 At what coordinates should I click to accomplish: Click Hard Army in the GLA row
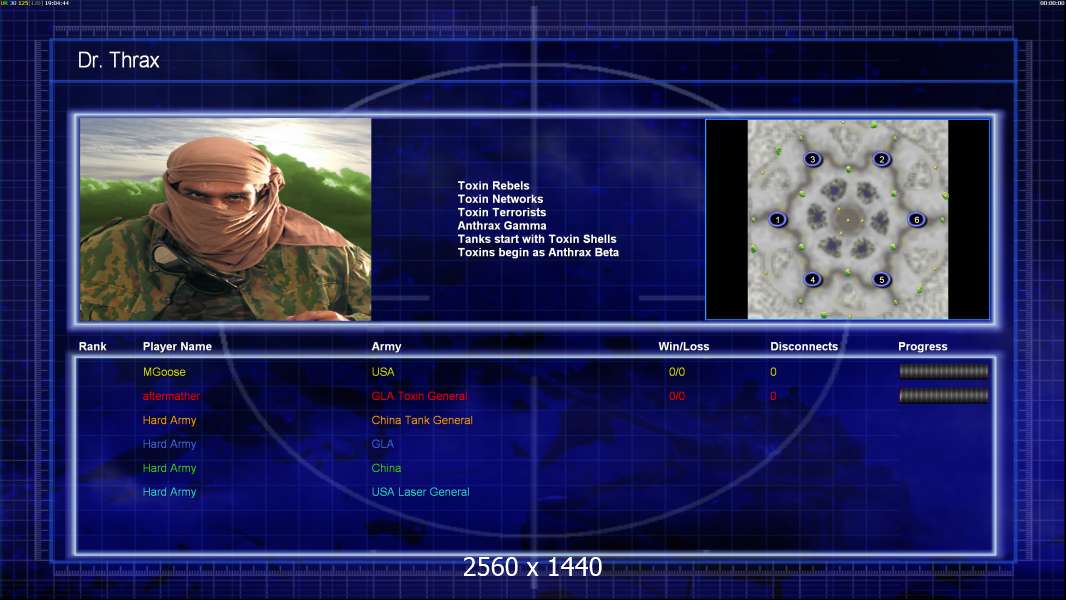click(x=169, y=444)
